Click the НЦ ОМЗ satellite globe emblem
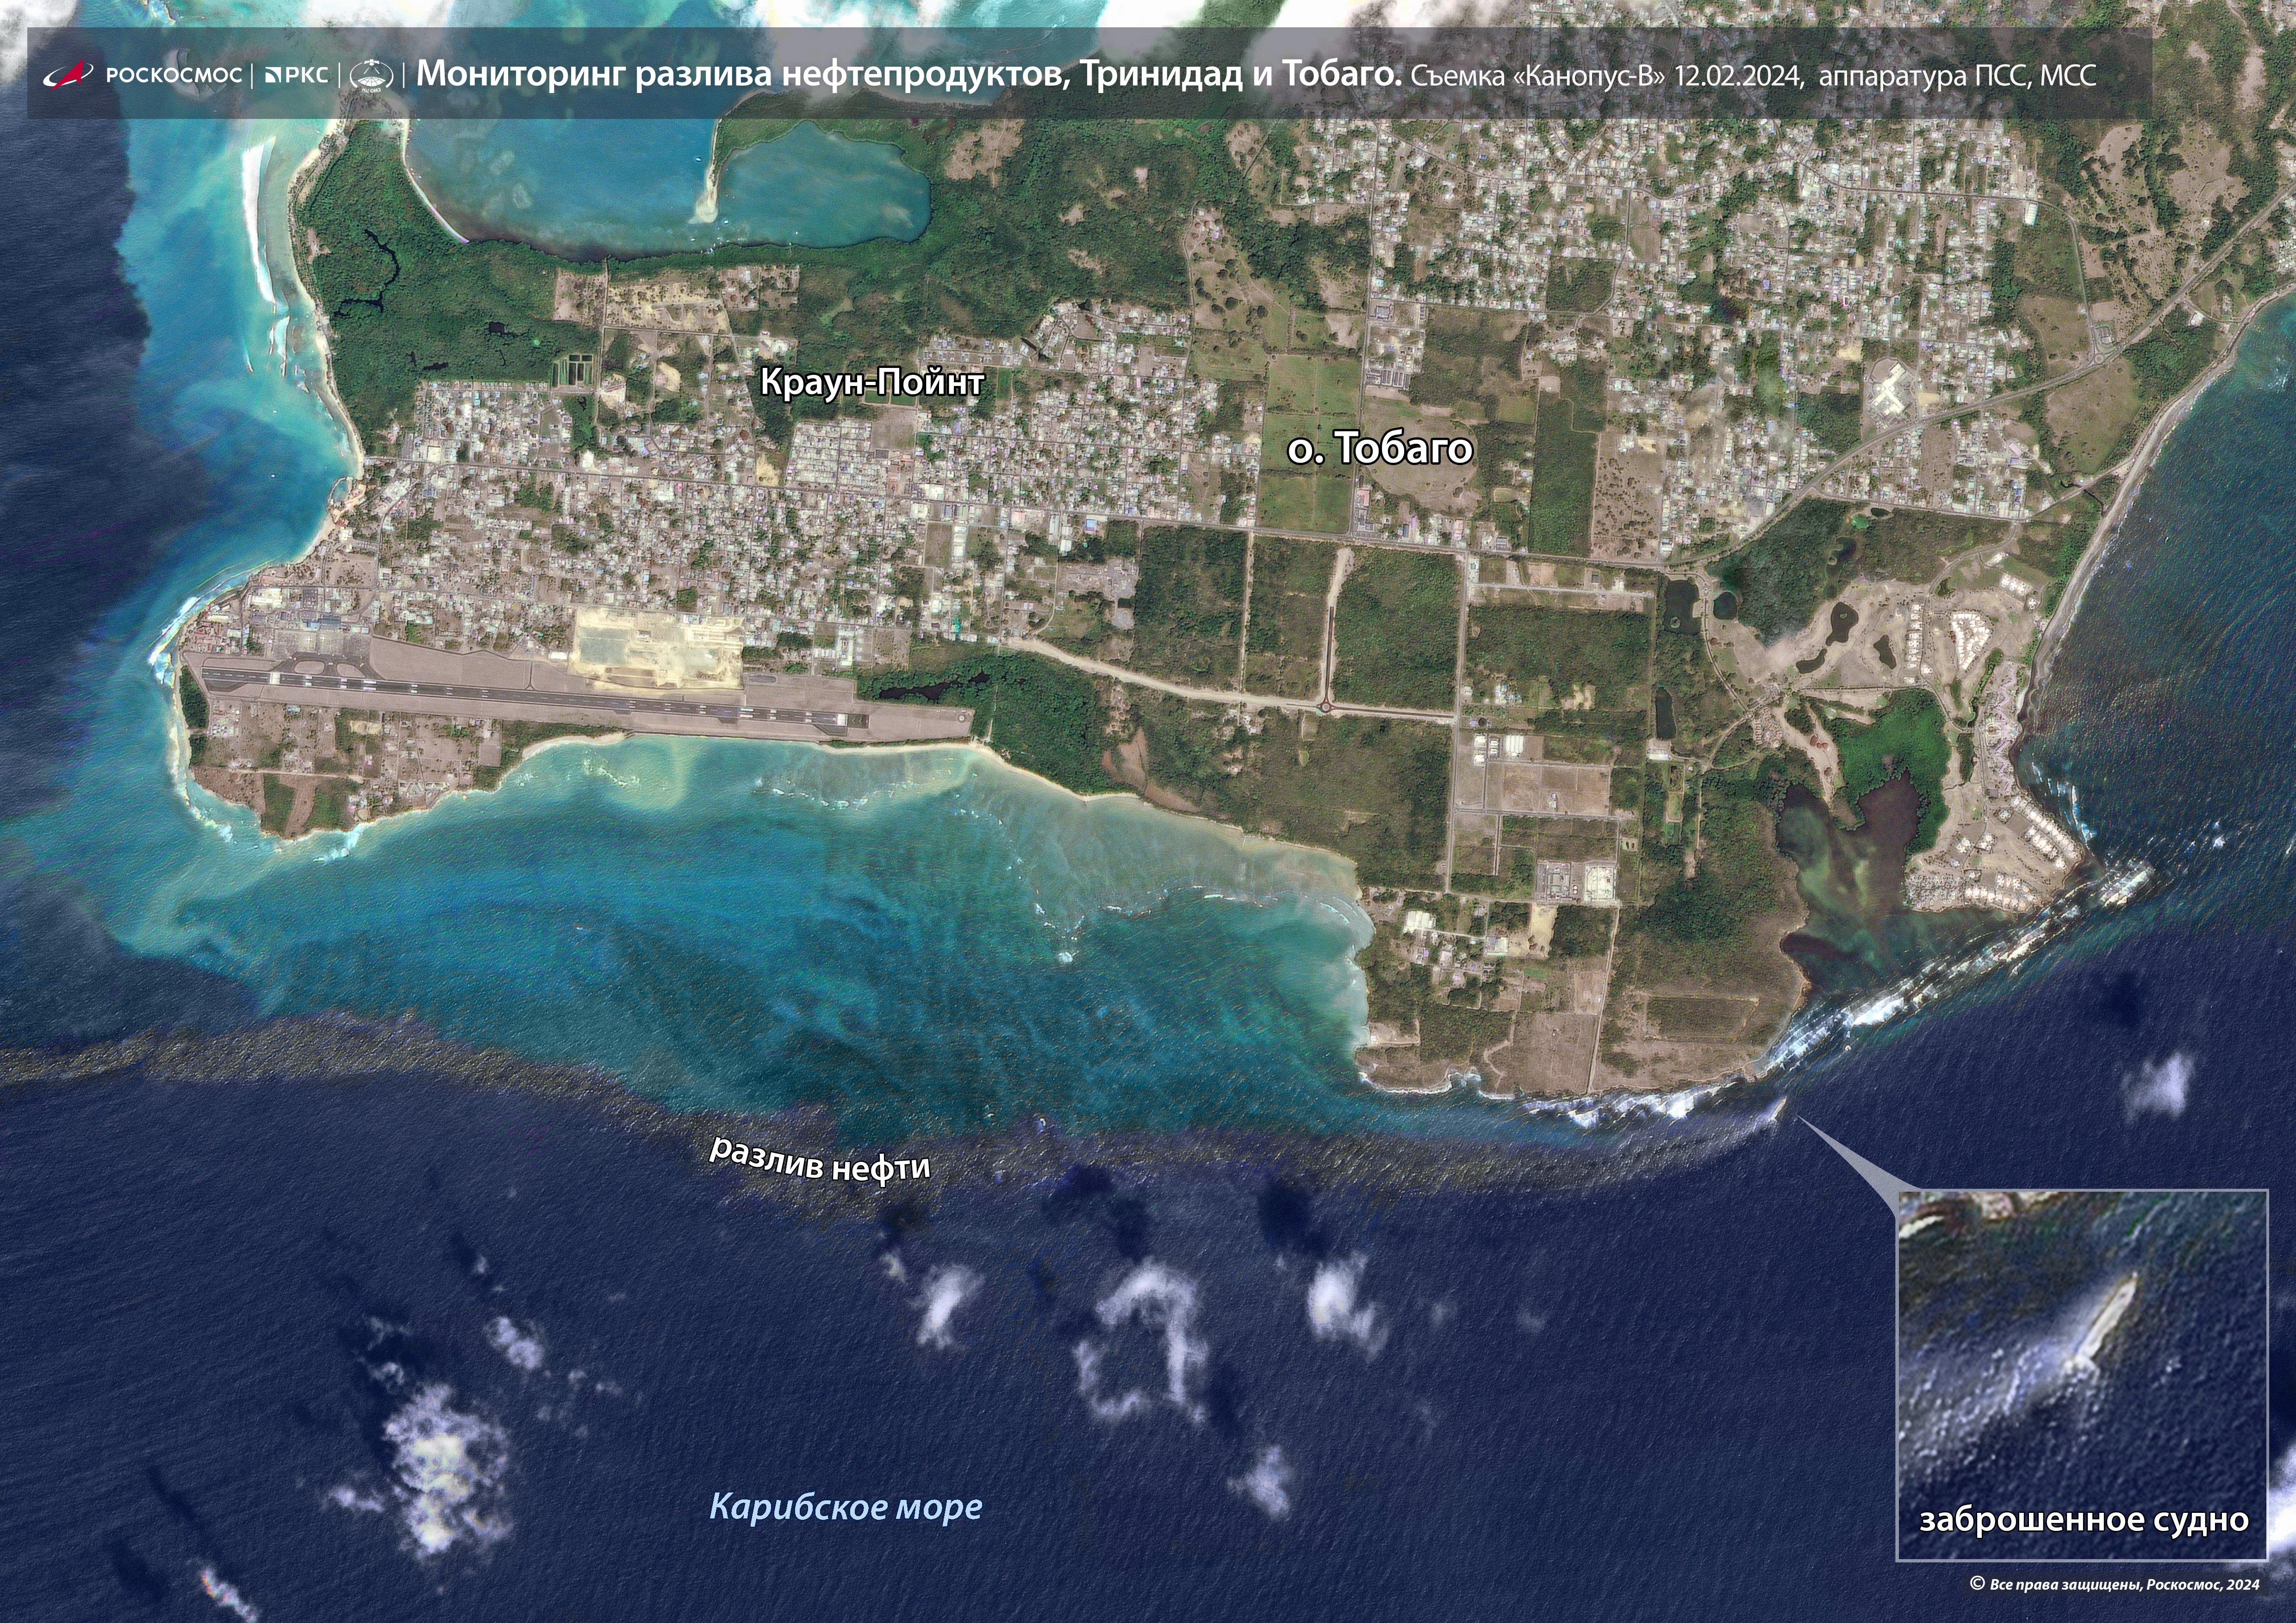The height and width of the screenshot is (1623, 2296). [371, 76]
